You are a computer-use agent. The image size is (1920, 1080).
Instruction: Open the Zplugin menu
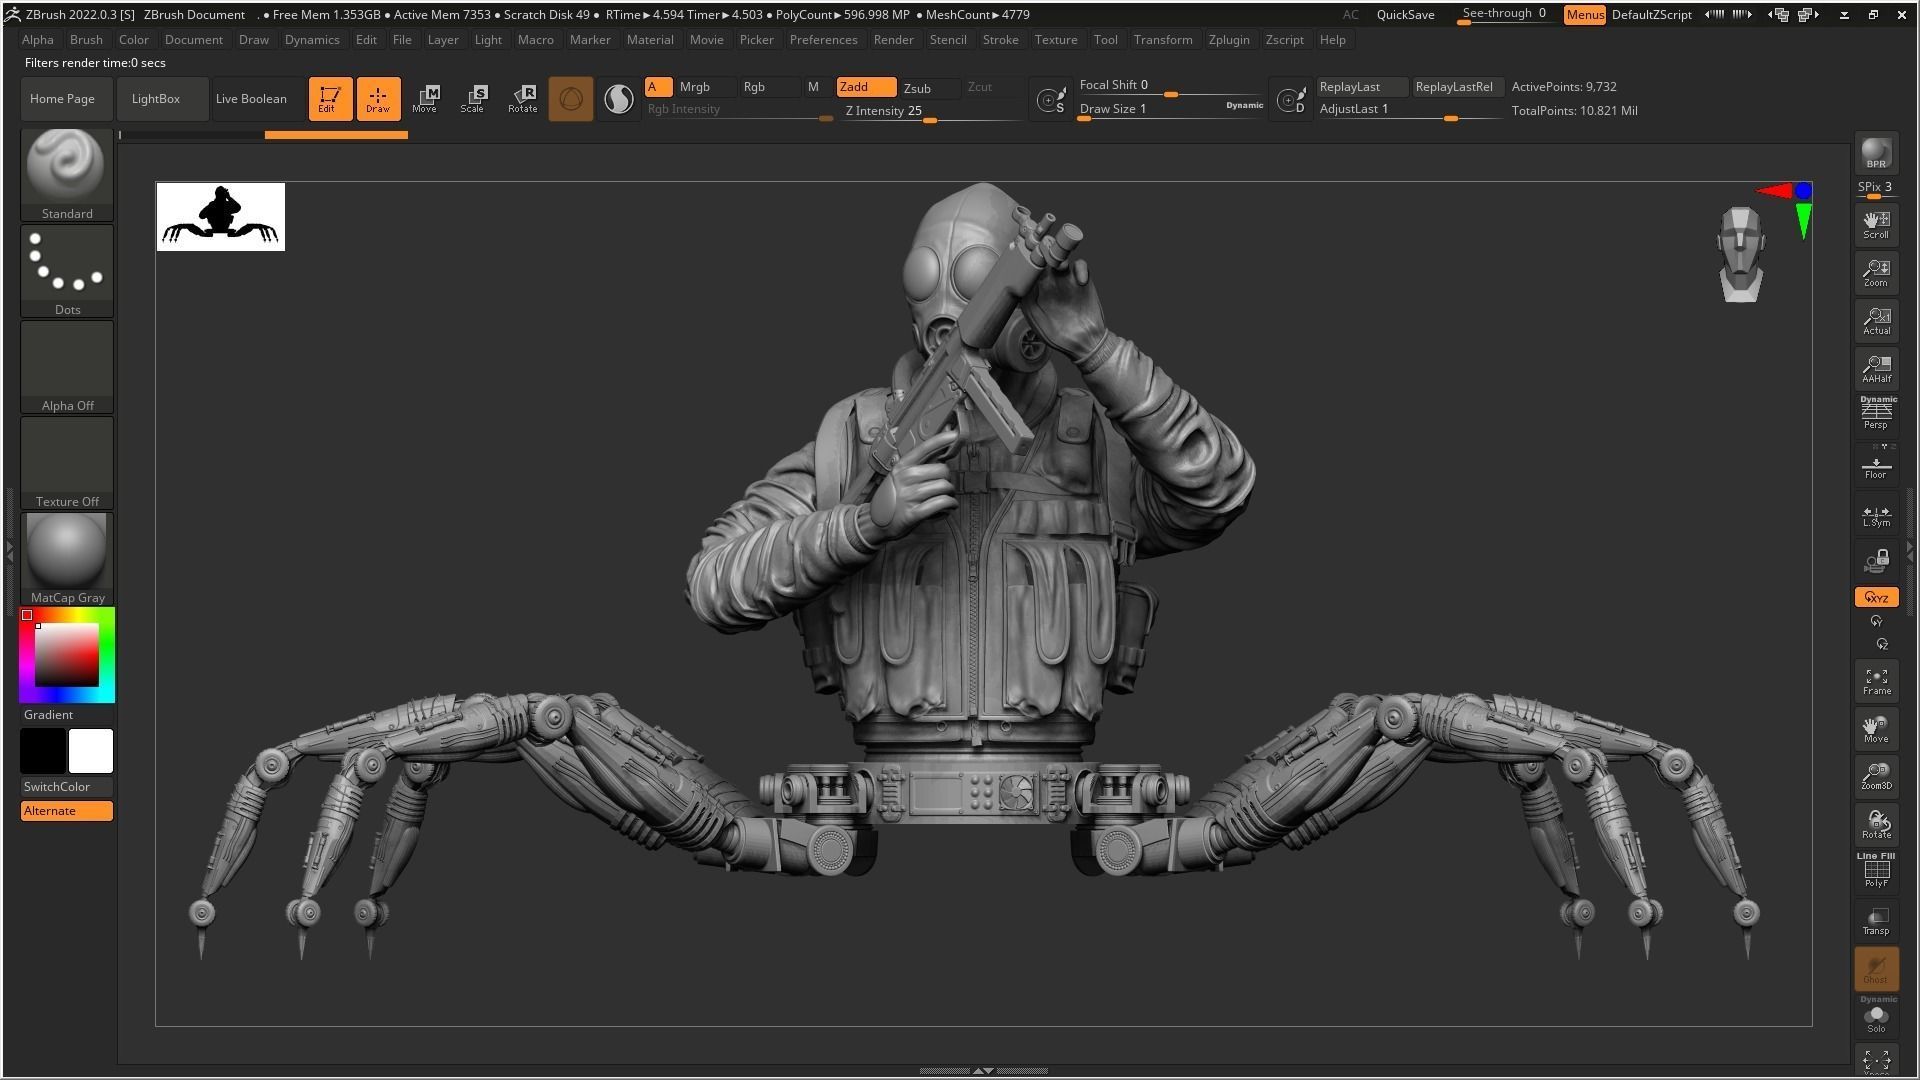click(x=1229, y=40)
